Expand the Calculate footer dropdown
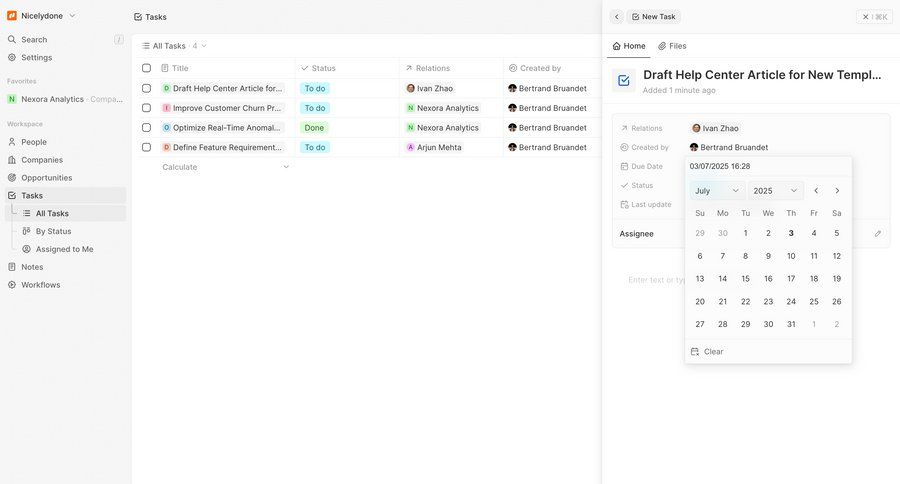 226,167
